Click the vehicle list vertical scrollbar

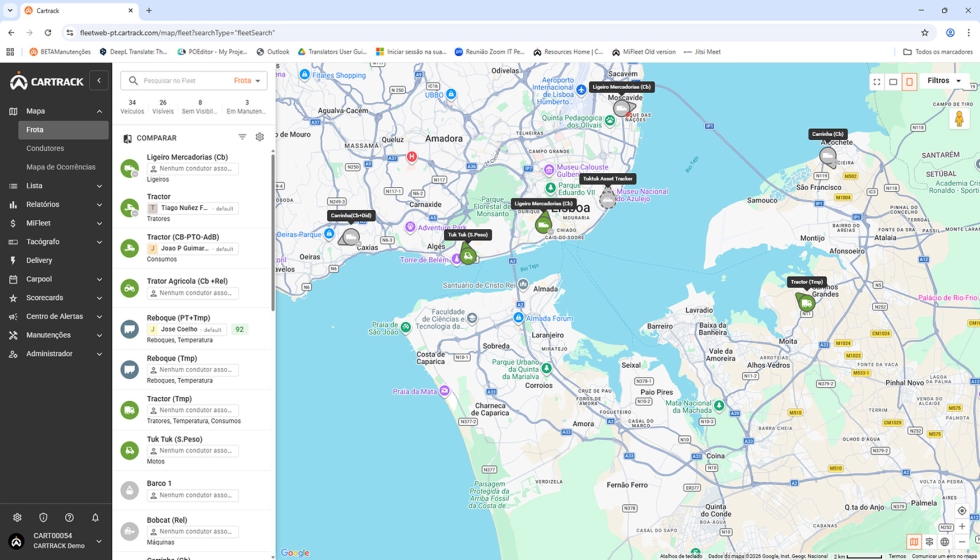272,231
